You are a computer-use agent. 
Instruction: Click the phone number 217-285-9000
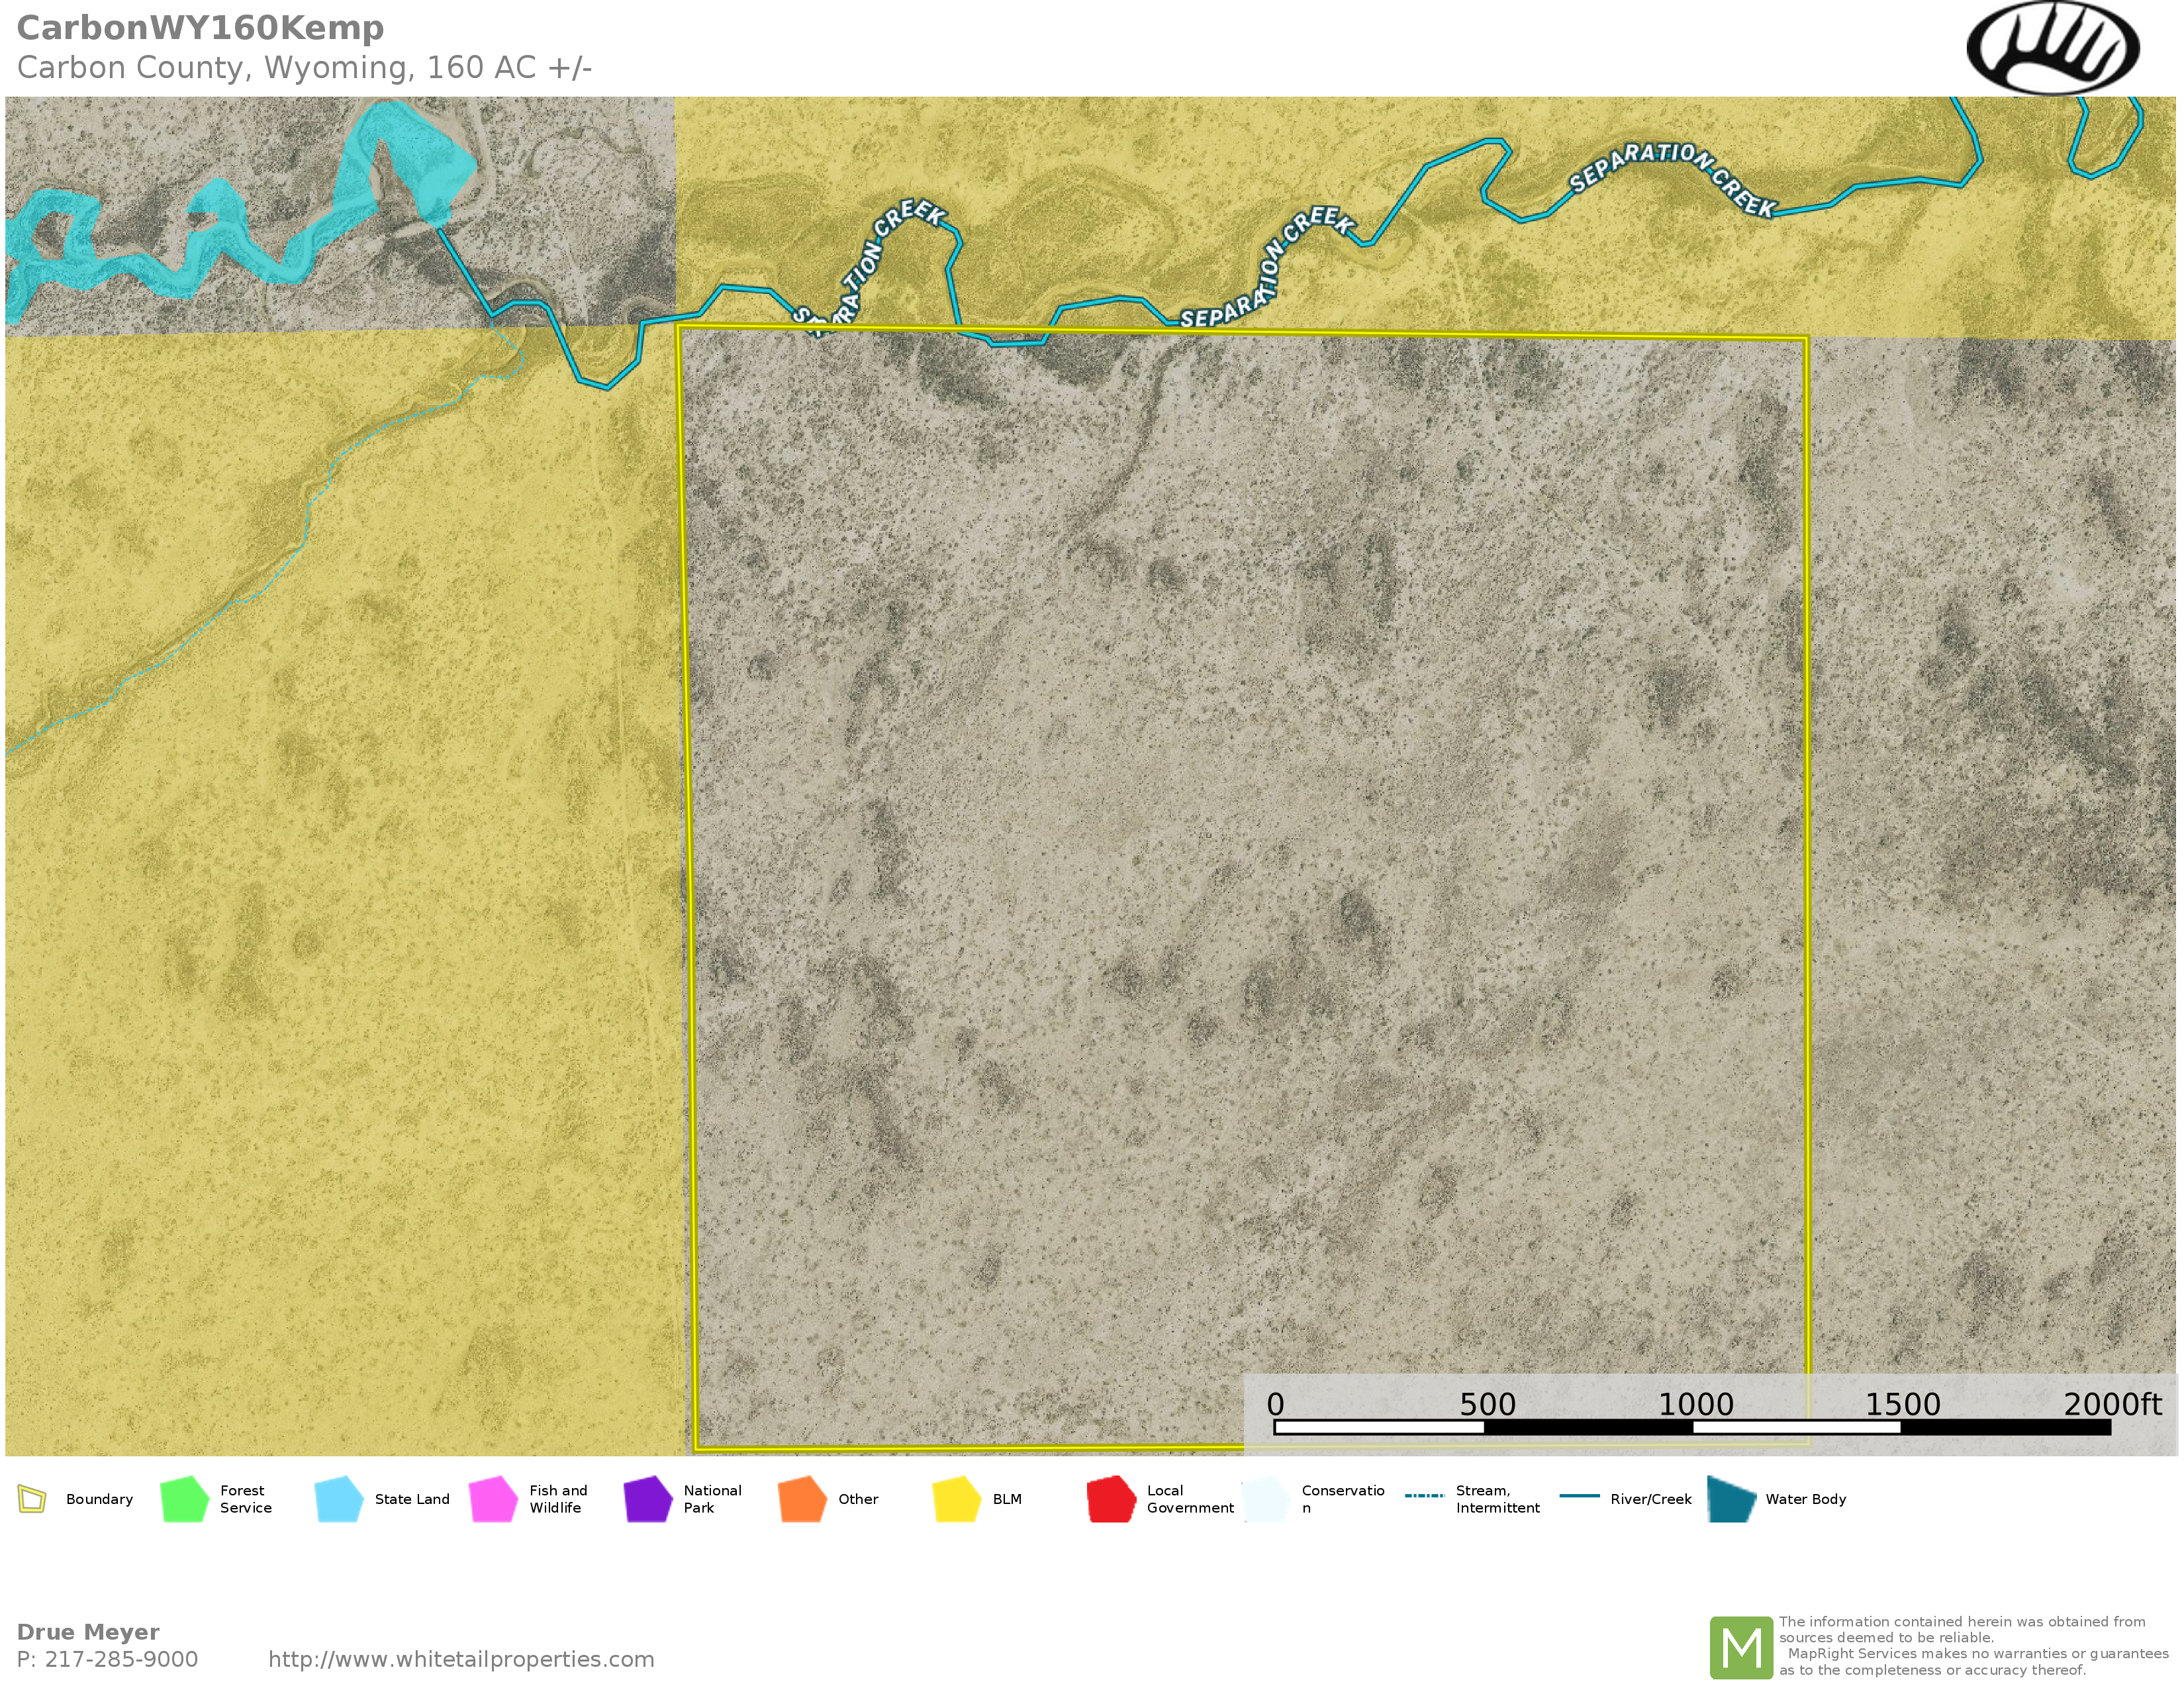pos(121,1659)
